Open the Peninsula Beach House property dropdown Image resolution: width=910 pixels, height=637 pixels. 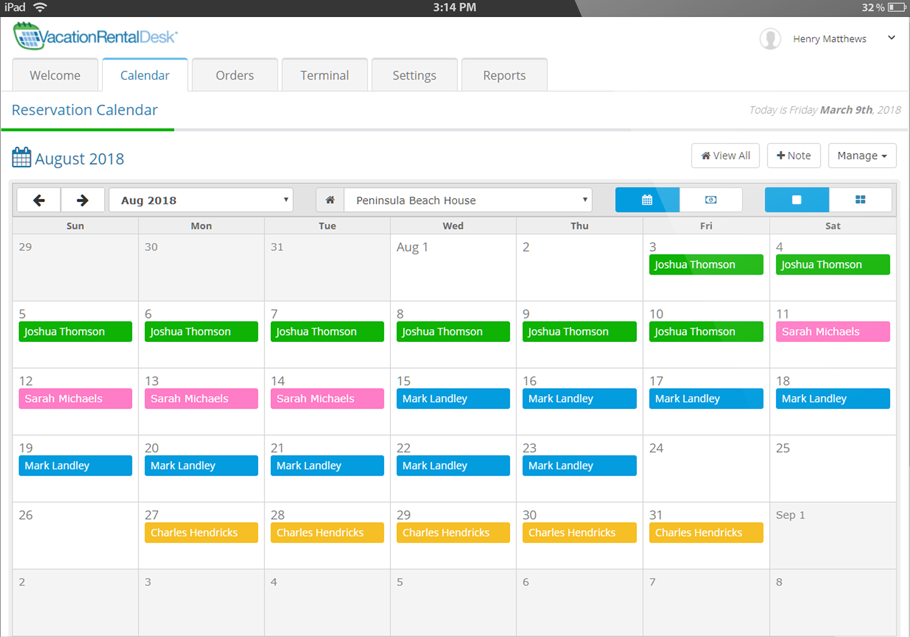pos(467,200)
